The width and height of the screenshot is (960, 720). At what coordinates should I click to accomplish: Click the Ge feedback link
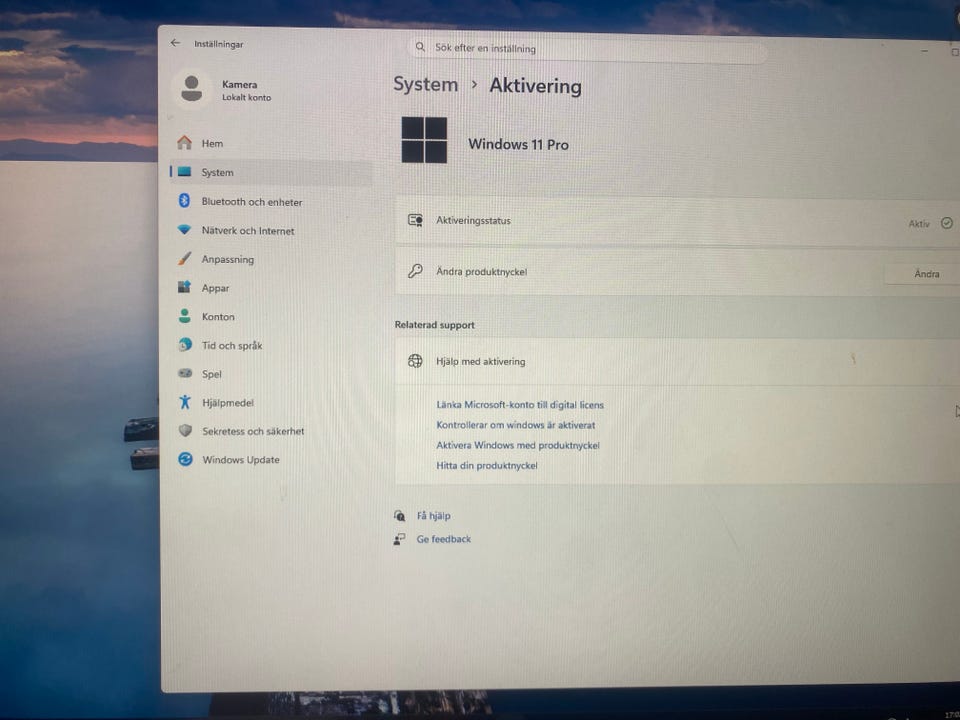point(444,539)
